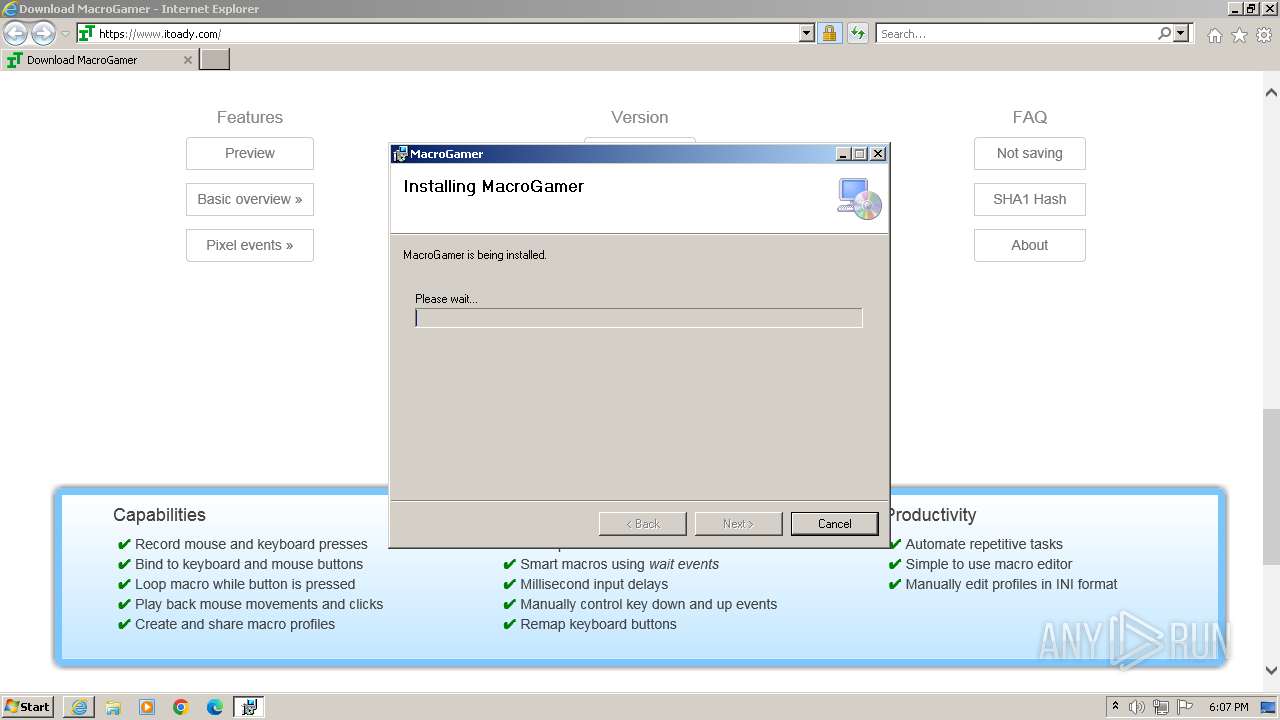The image size is (1280, 720).
Task: Click the installer CD computer icon
Action: (859, 198)
